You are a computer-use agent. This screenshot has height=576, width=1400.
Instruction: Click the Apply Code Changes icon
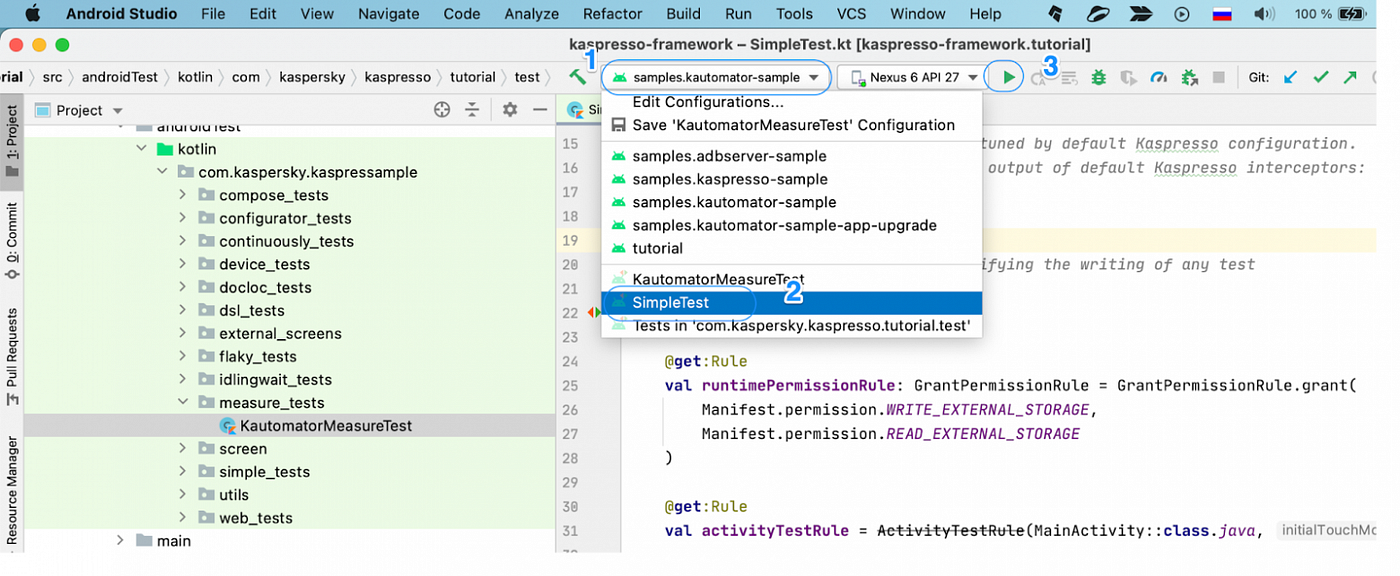click(x=1068, y=78)
